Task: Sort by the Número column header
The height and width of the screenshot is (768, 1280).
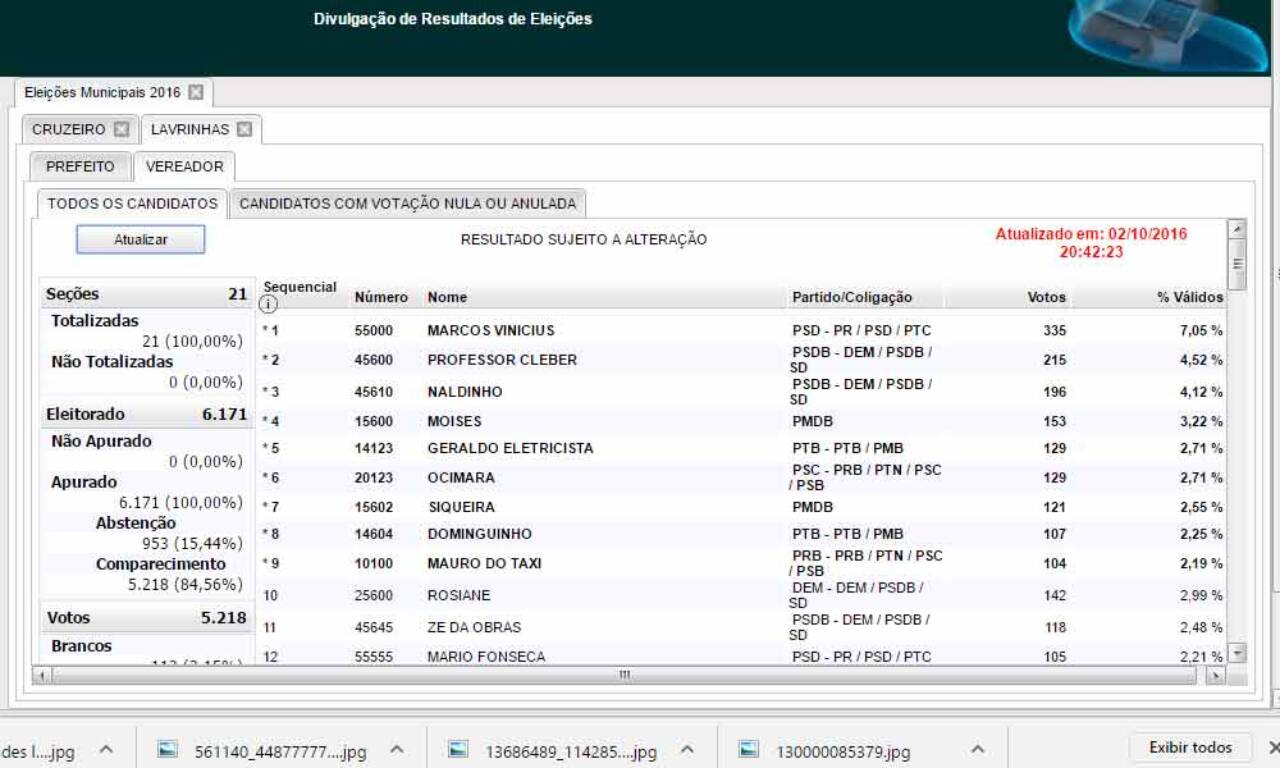Action: point(381,297)
